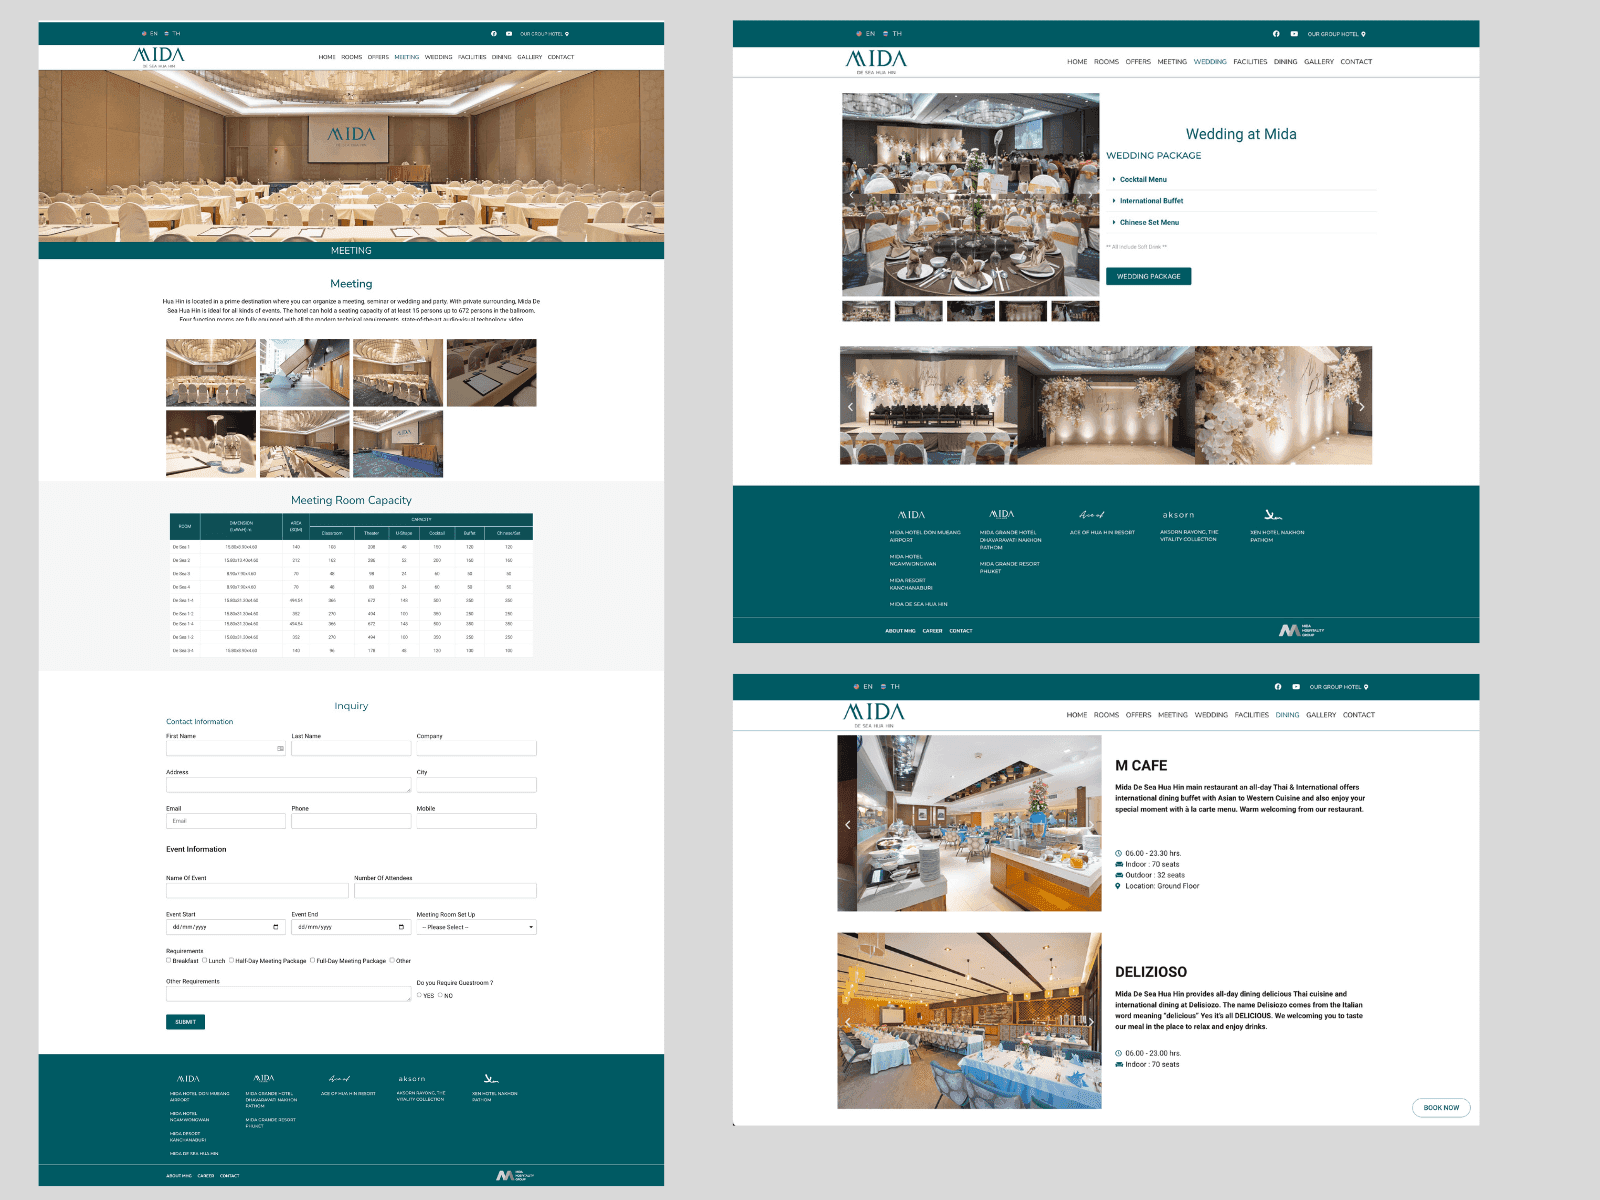The image size is (1600, 1200).
Task: Open calendar picker in Event Start field
Action: (x=276, y=927)
